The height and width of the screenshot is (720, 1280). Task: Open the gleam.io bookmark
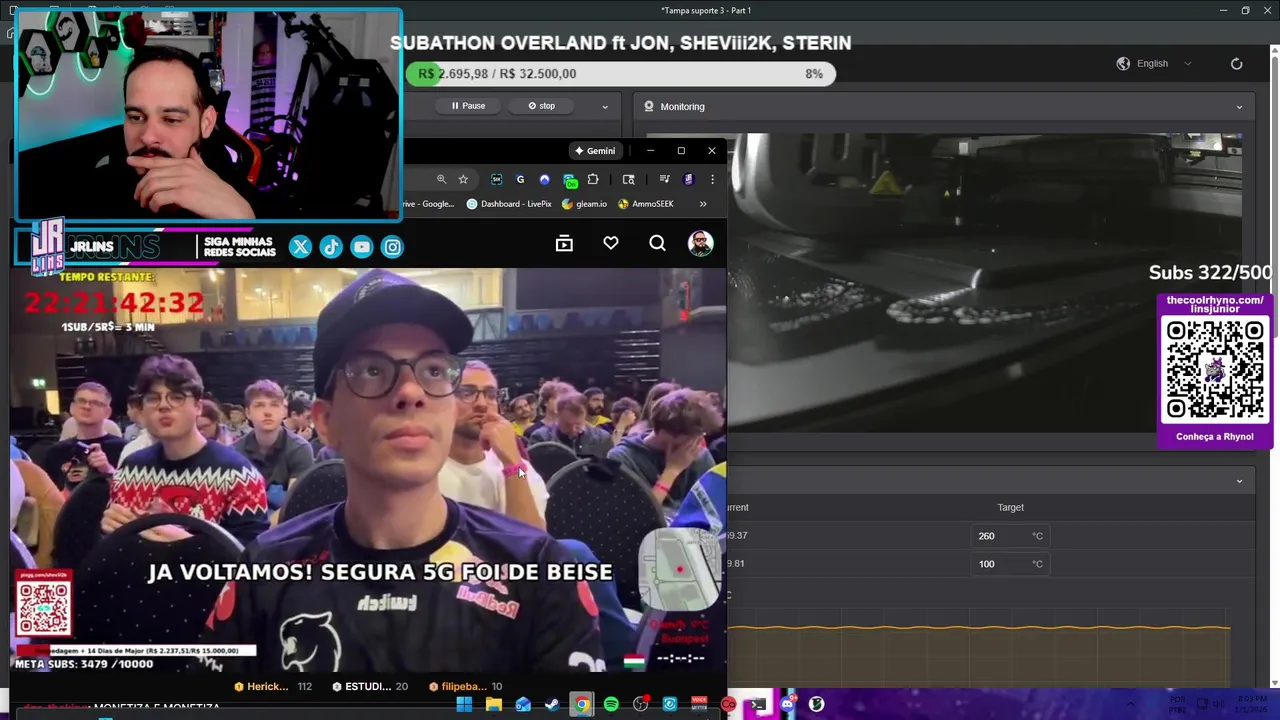(585, 204)
